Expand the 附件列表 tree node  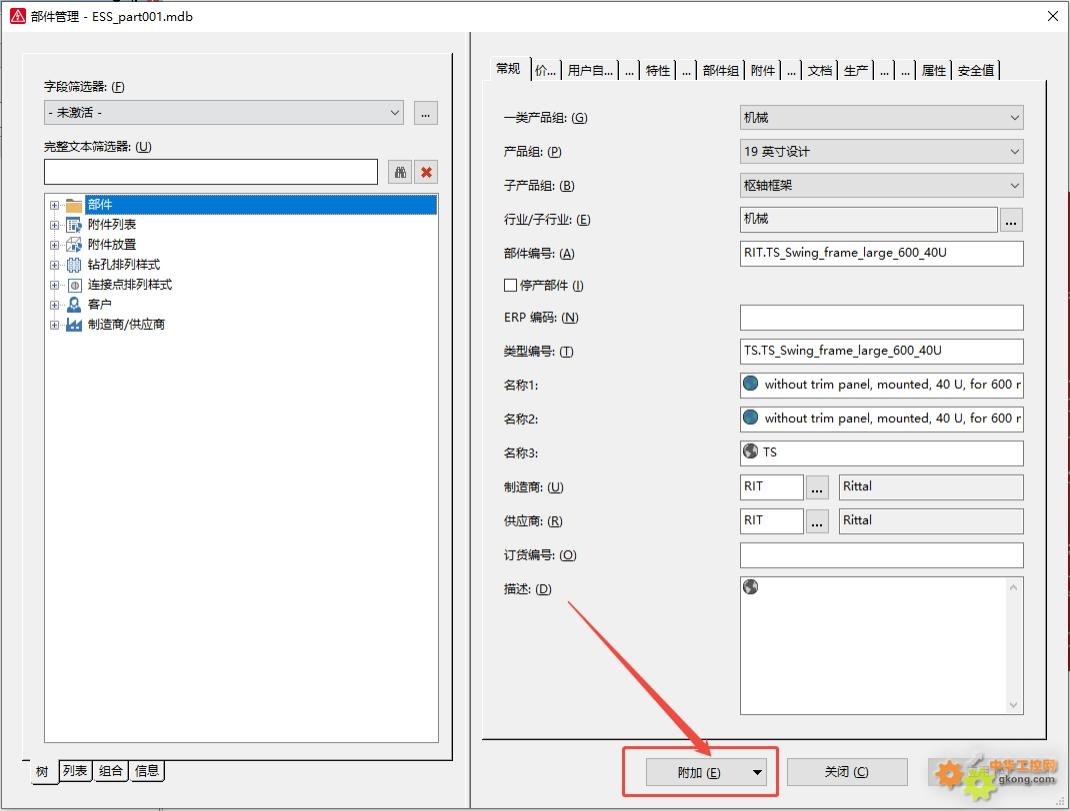[x=55, y=225]
